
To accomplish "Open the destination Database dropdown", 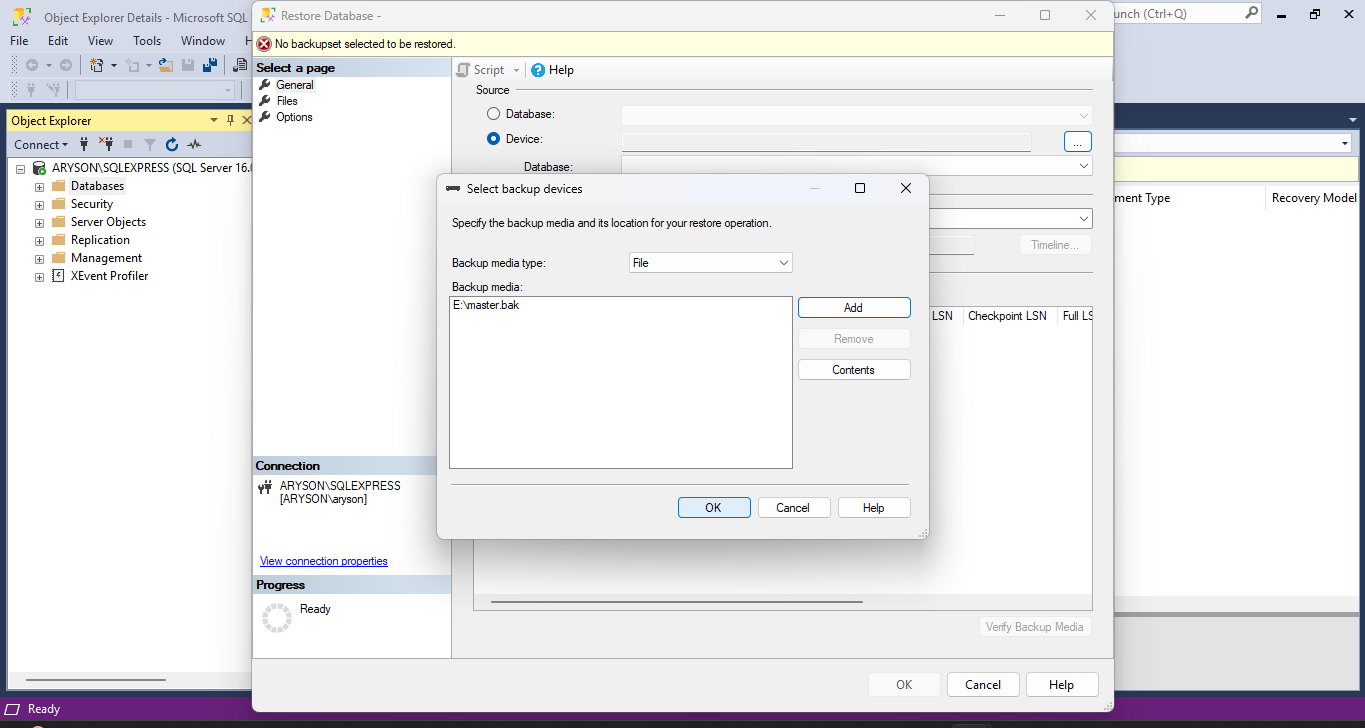I will [1083, 165].
